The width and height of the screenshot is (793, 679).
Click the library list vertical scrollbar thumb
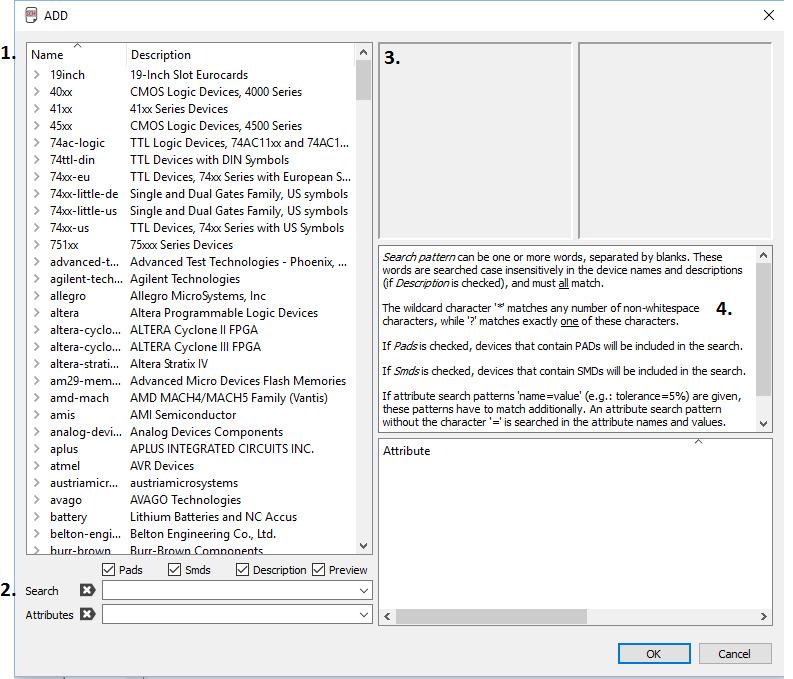[363, 80]
